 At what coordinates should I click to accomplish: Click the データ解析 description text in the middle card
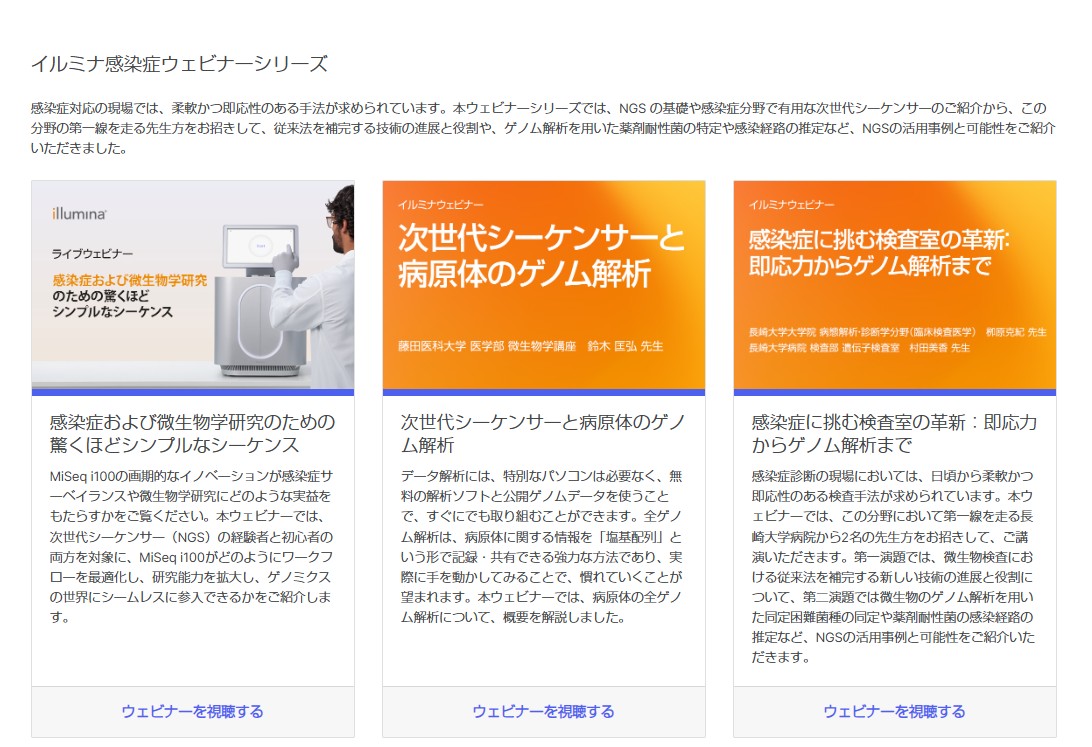[x=541, y=547]
